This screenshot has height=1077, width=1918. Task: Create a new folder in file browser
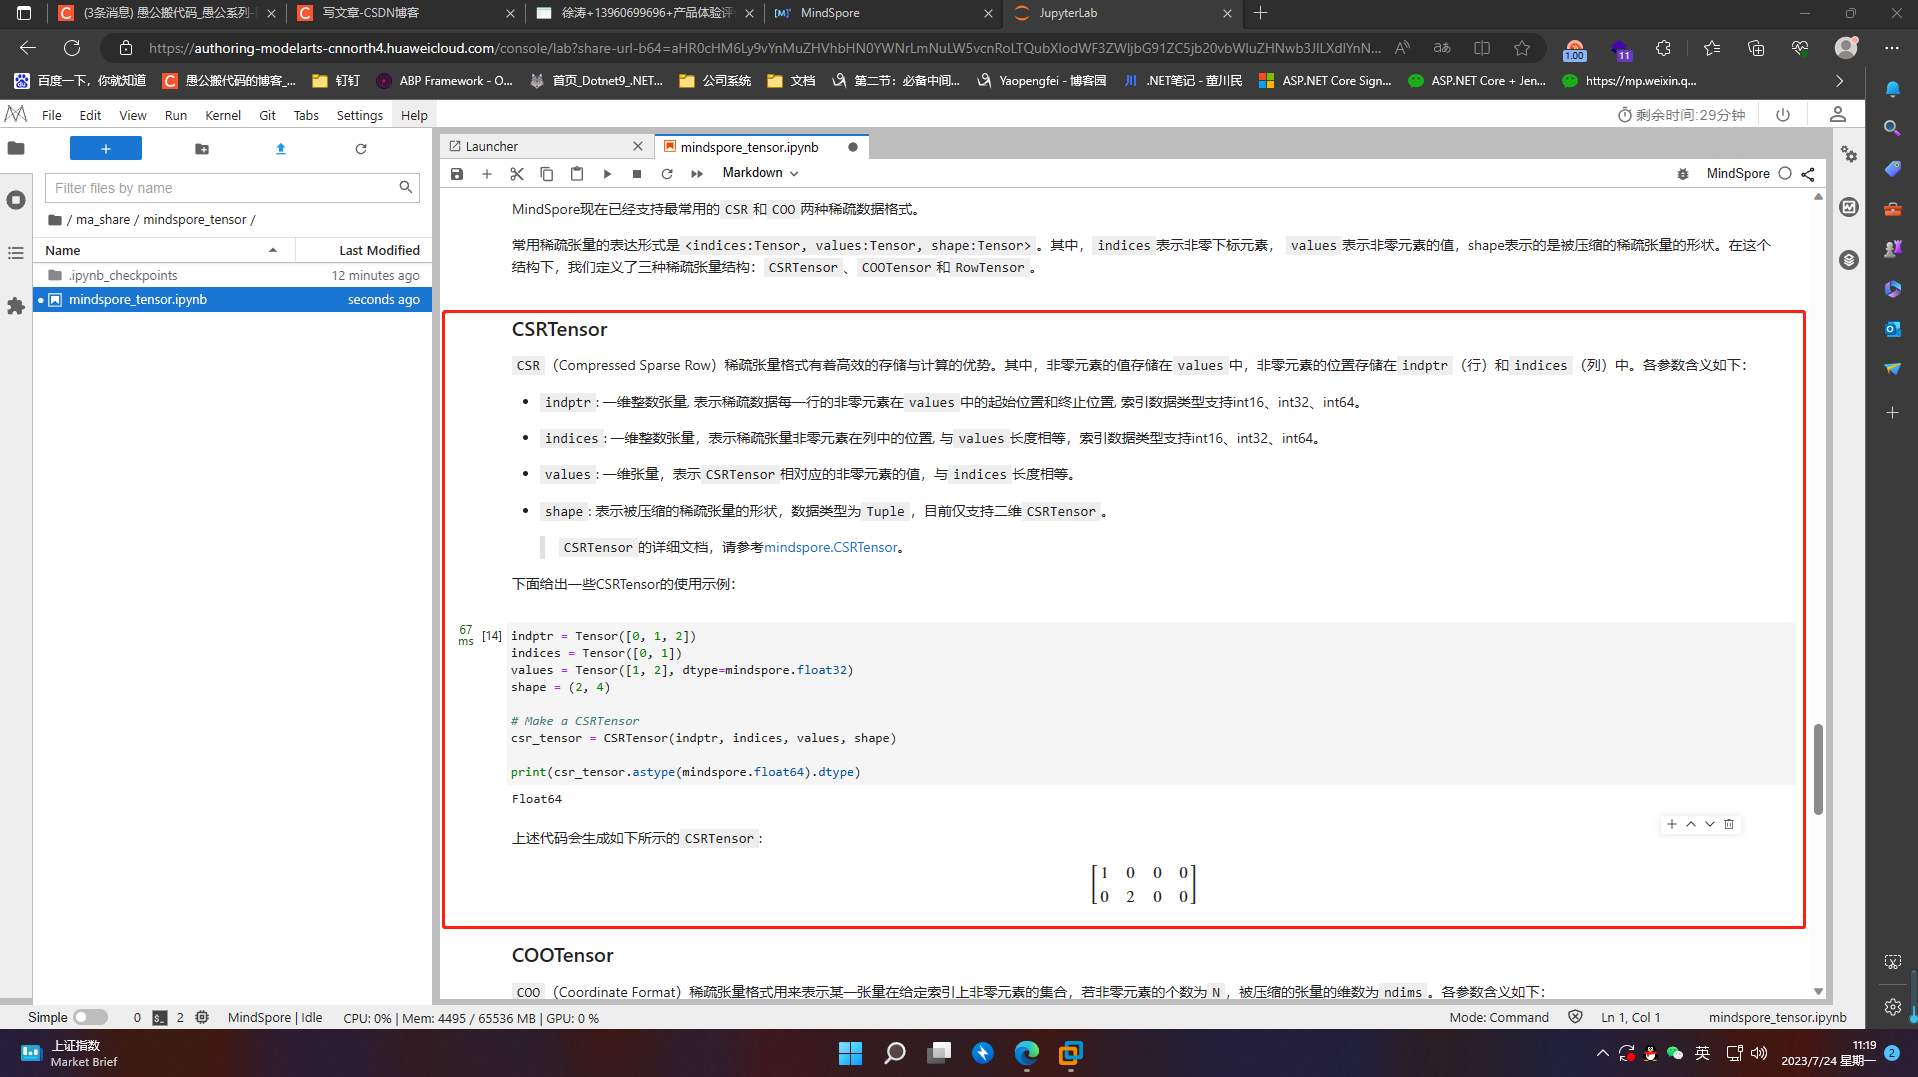(x=202, y=149)
